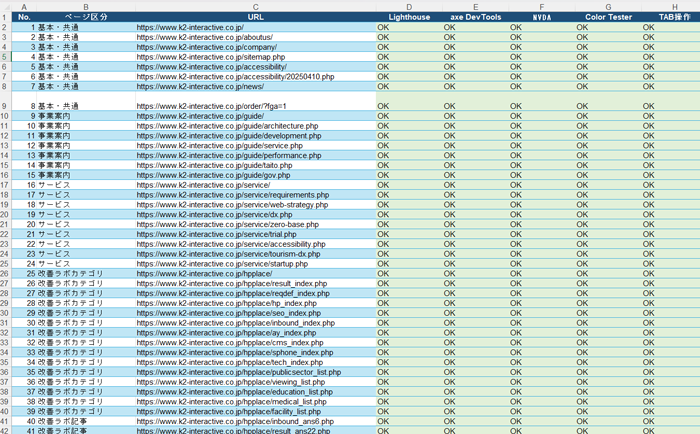Open the /company/ URL link
The height and width of the screenshot is (434, 700).
tap(207, 47)
